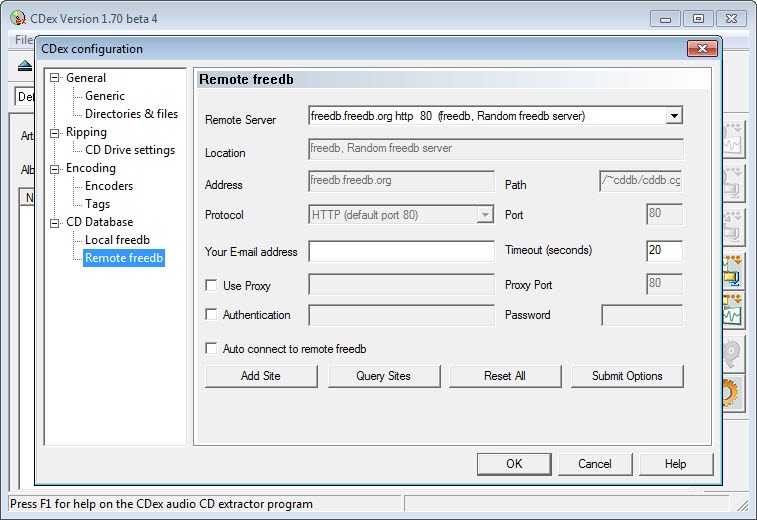This screenshot has width=757, height=520.
Task: Click the Proxy Port field
Action: click(664, 284)
